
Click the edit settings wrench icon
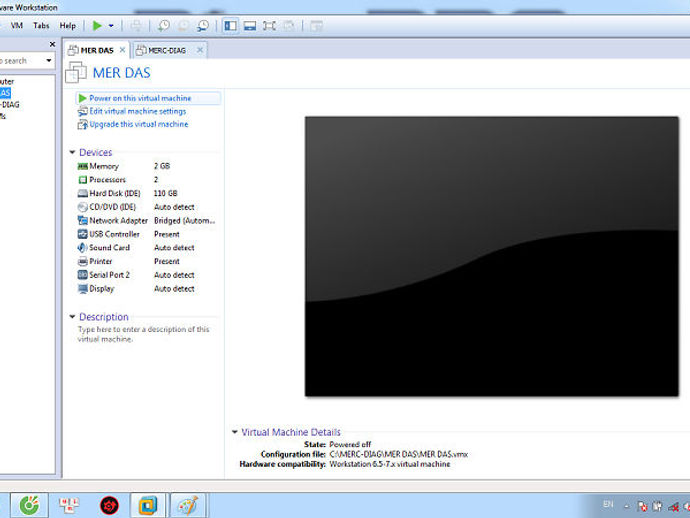point(82,111)
